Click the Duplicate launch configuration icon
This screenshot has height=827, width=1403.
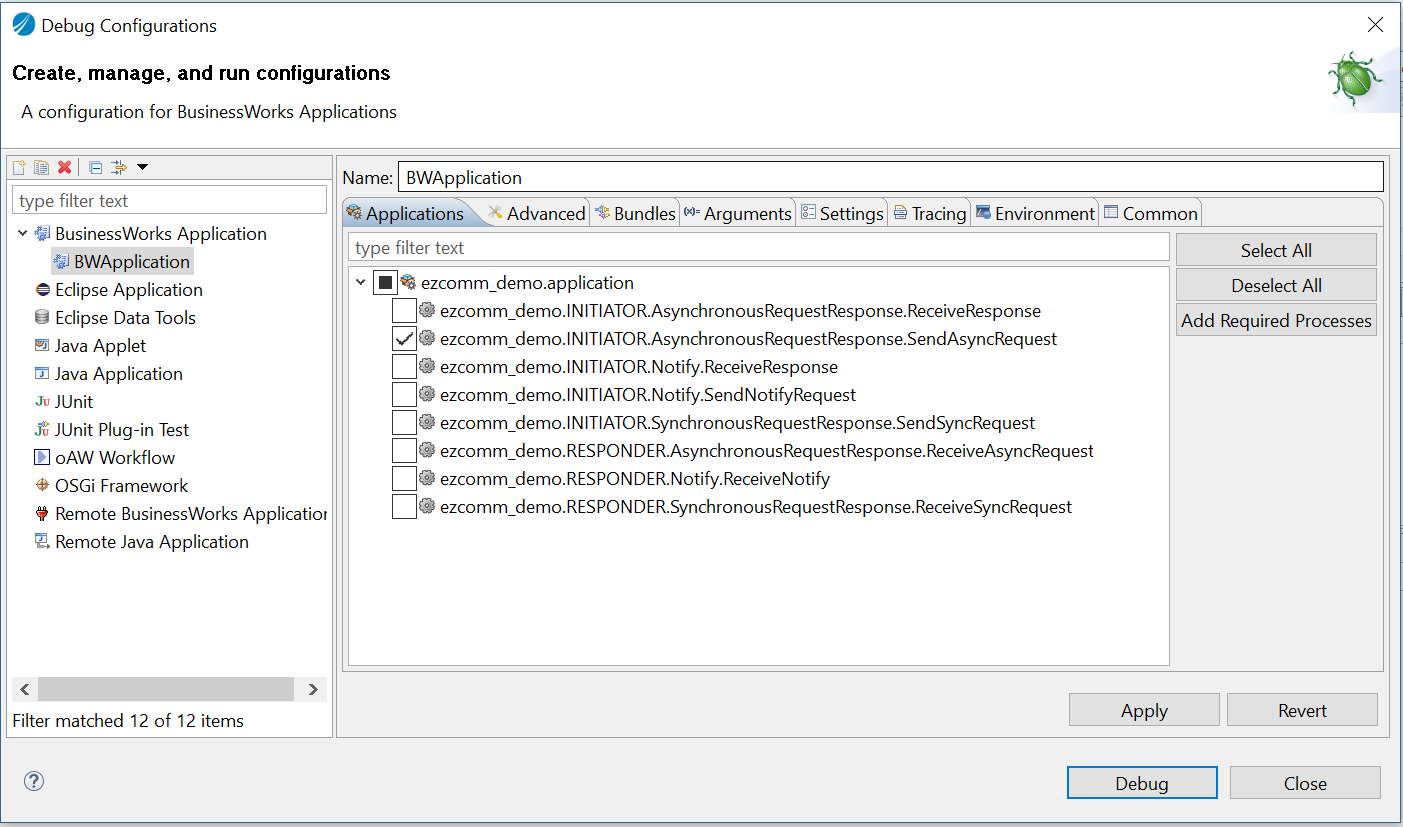pyautogui.click(x=41, y=167)
